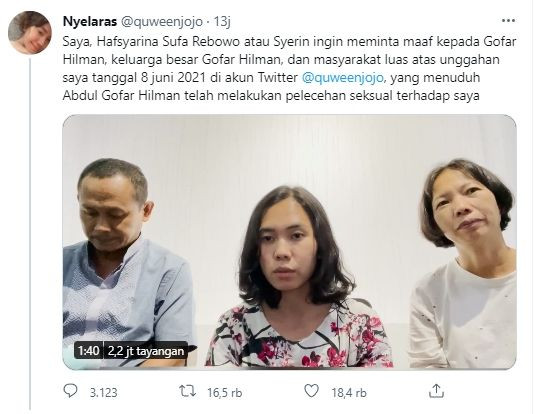
Task: Click the vertical thread line below avatar
Action: 30,234
